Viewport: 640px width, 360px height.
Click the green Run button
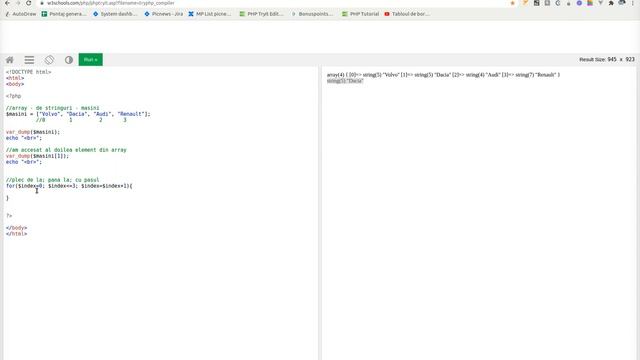pyautogui.click(x=91, y=60)
